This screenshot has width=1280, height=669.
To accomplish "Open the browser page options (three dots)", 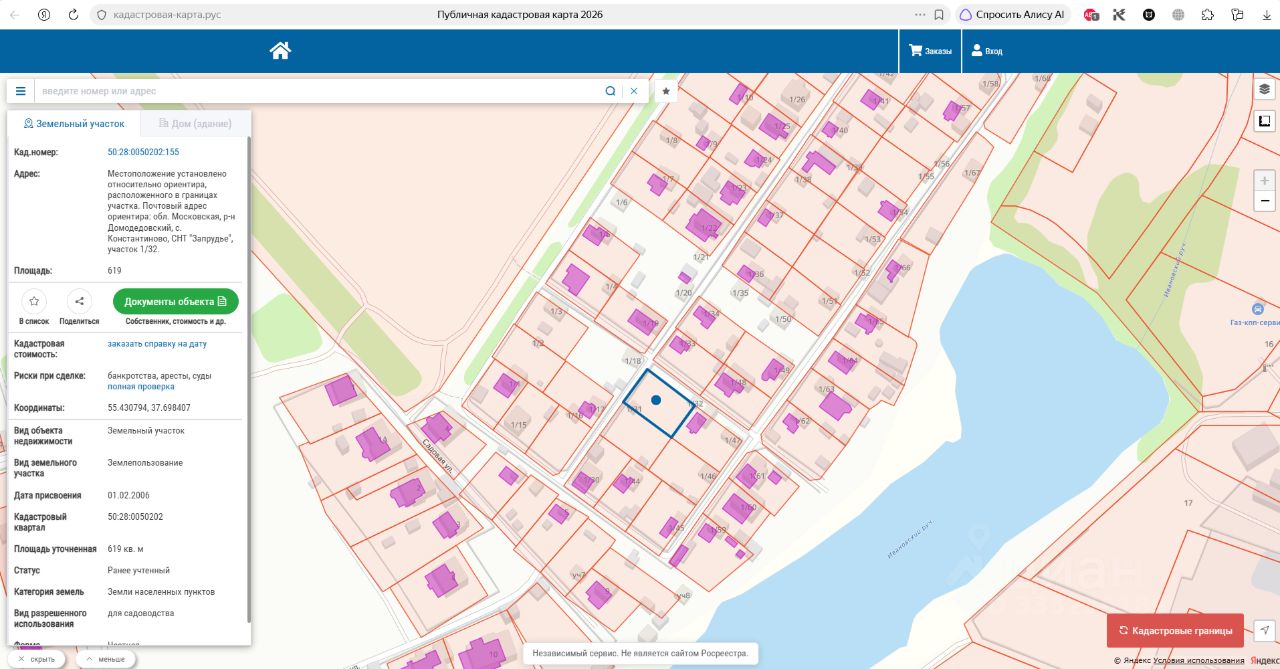I will point(920,15).
